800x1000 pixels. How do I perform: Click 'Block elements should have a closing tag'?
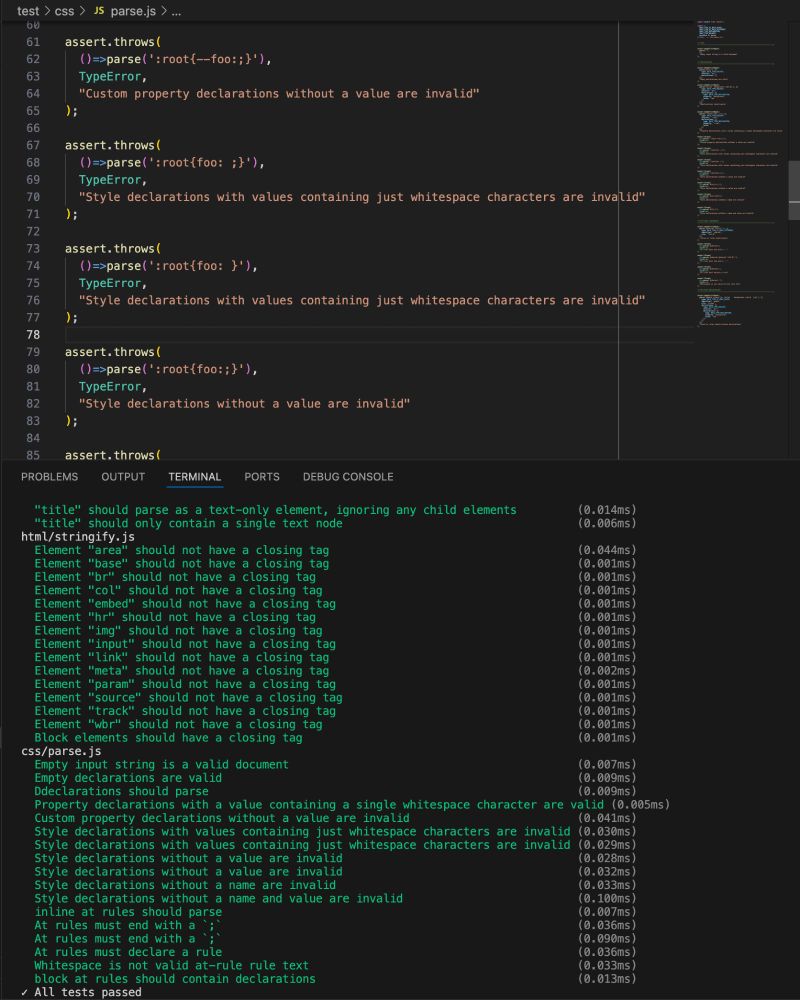[168, 738]
